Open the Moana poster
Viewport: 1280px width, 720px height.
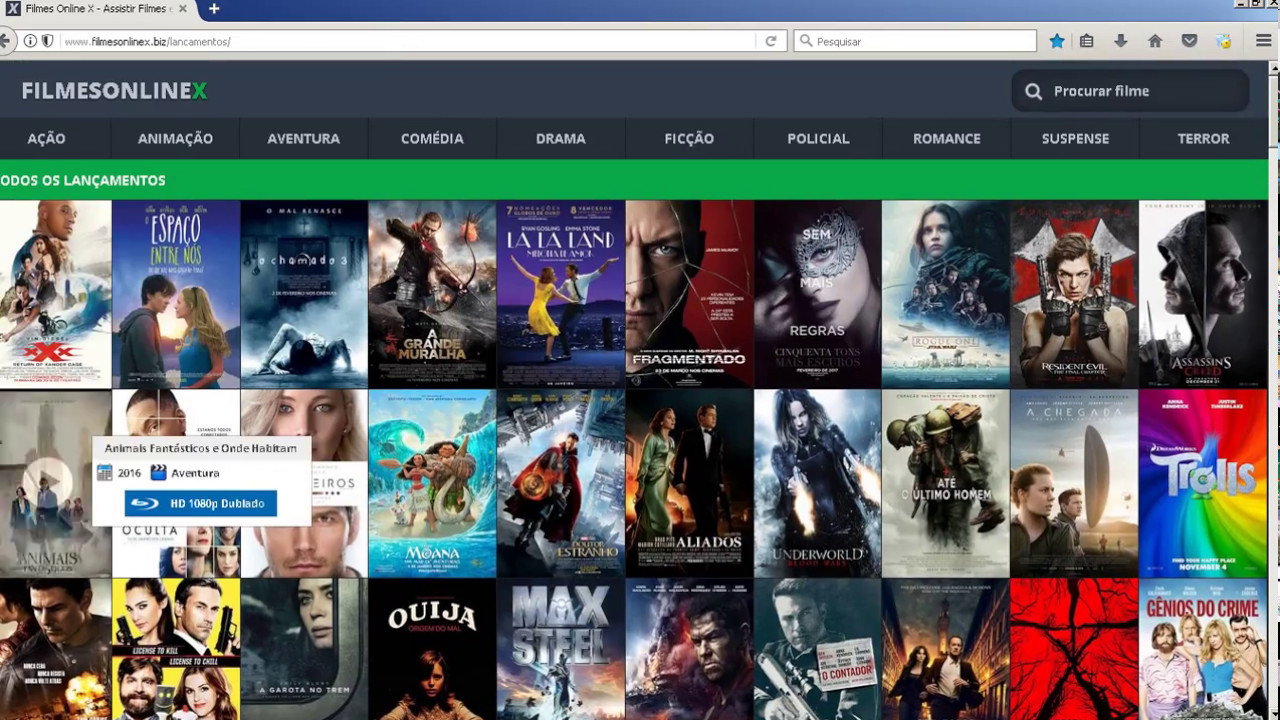pyautogui.click(x=432, y=483)
